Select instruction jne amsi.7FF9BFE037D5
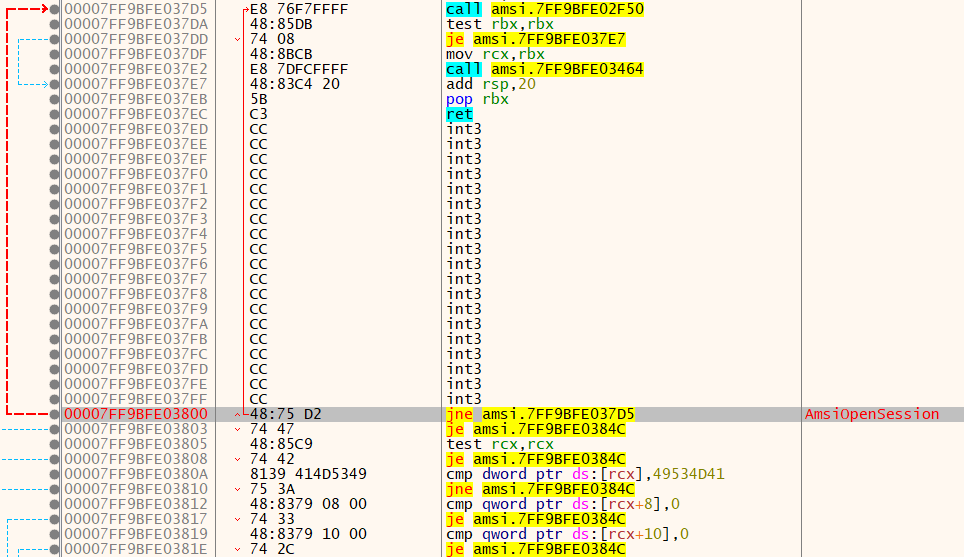Viewport: 964px width, 557px height. [540, 414]
